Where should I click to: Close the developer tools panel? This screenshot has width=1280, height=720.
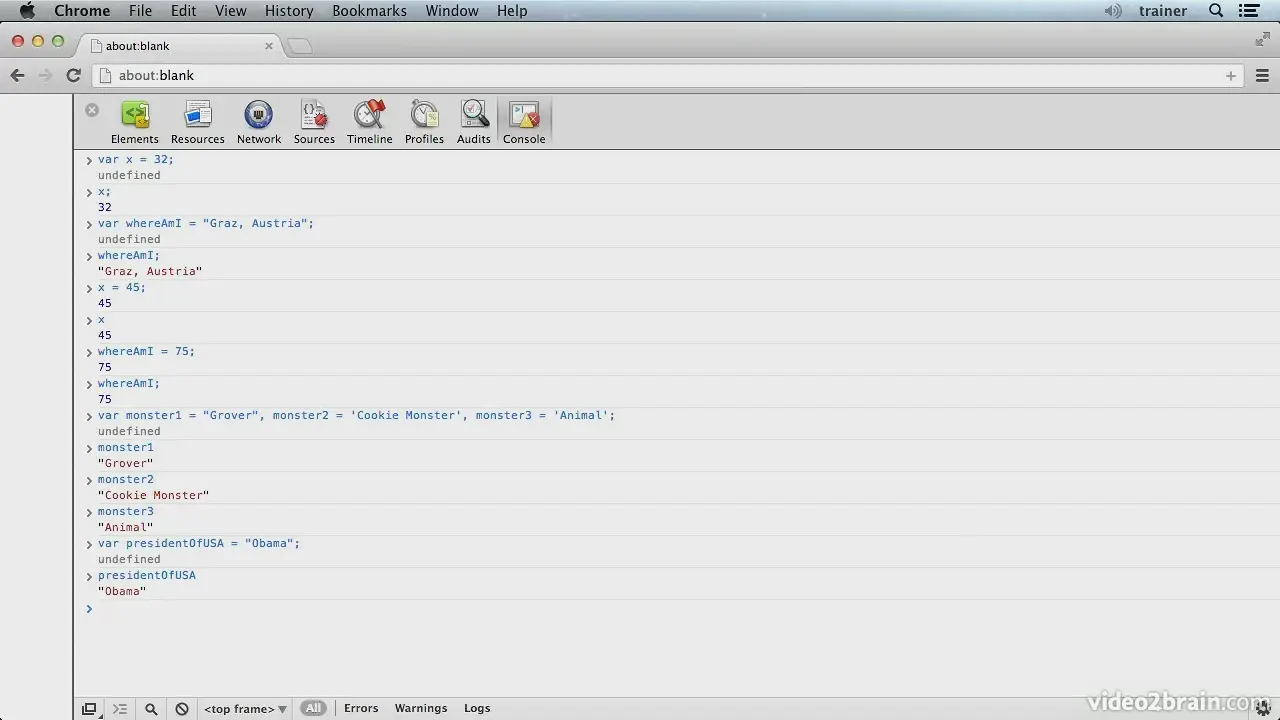click(x=92, y=110)
